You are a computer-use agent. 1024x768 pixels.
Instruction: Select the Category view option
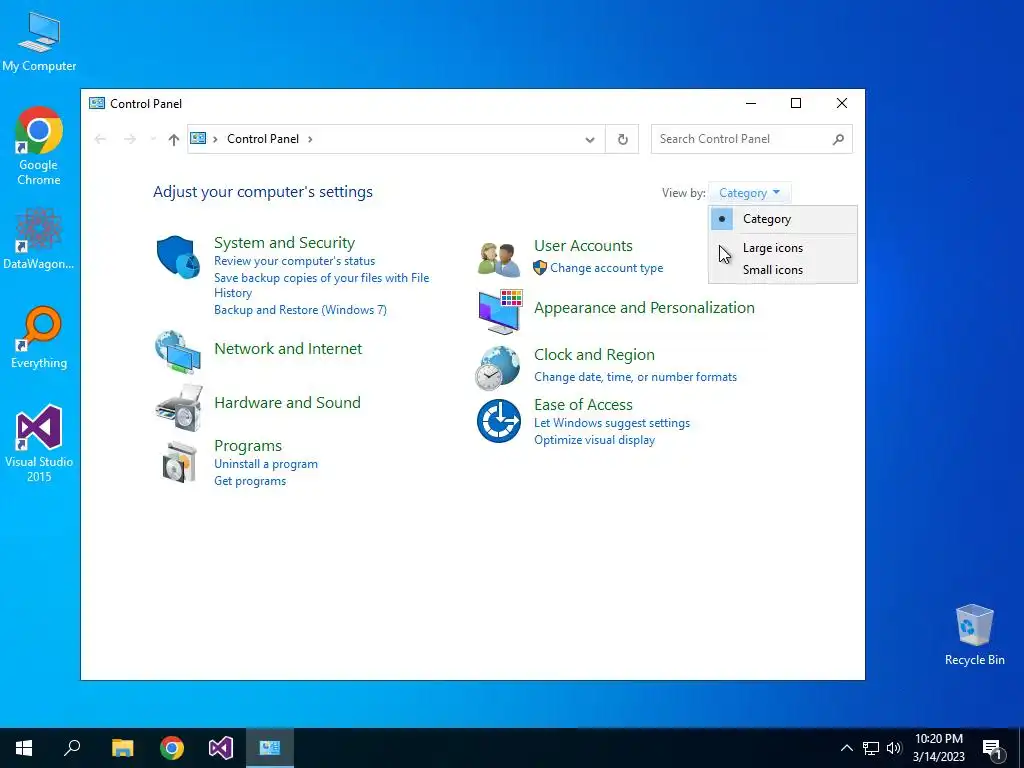pos(782,219)
